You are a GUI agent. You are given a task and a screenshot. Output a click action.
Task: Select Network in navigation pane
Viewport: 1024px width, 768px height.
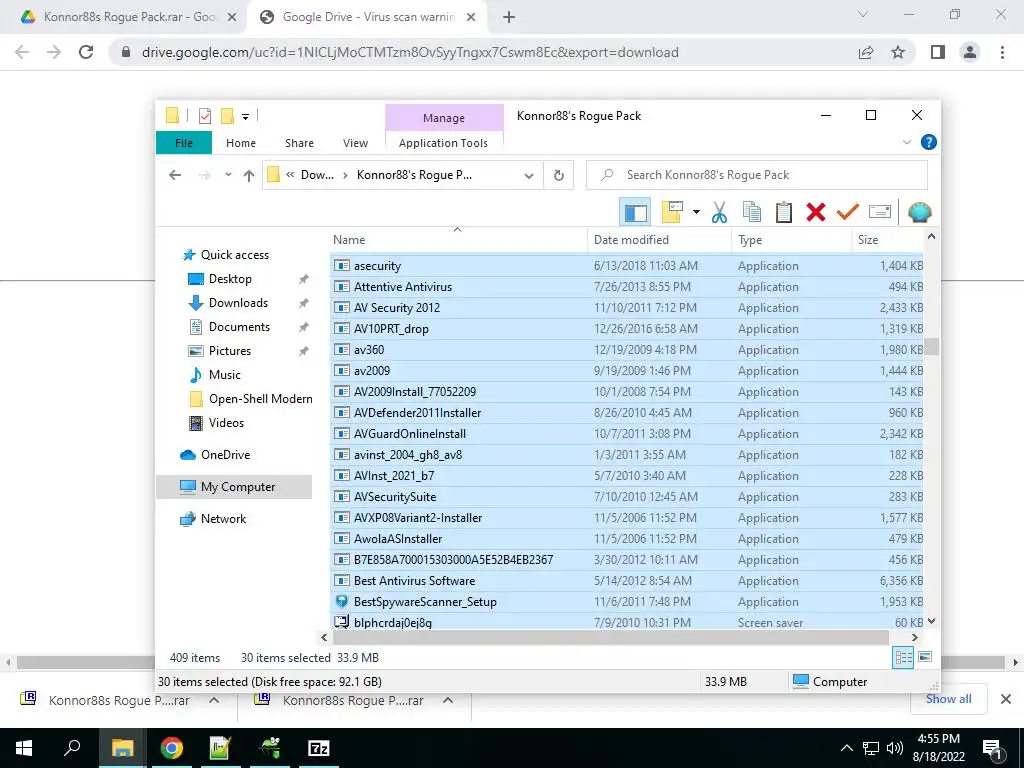(223, 519)
